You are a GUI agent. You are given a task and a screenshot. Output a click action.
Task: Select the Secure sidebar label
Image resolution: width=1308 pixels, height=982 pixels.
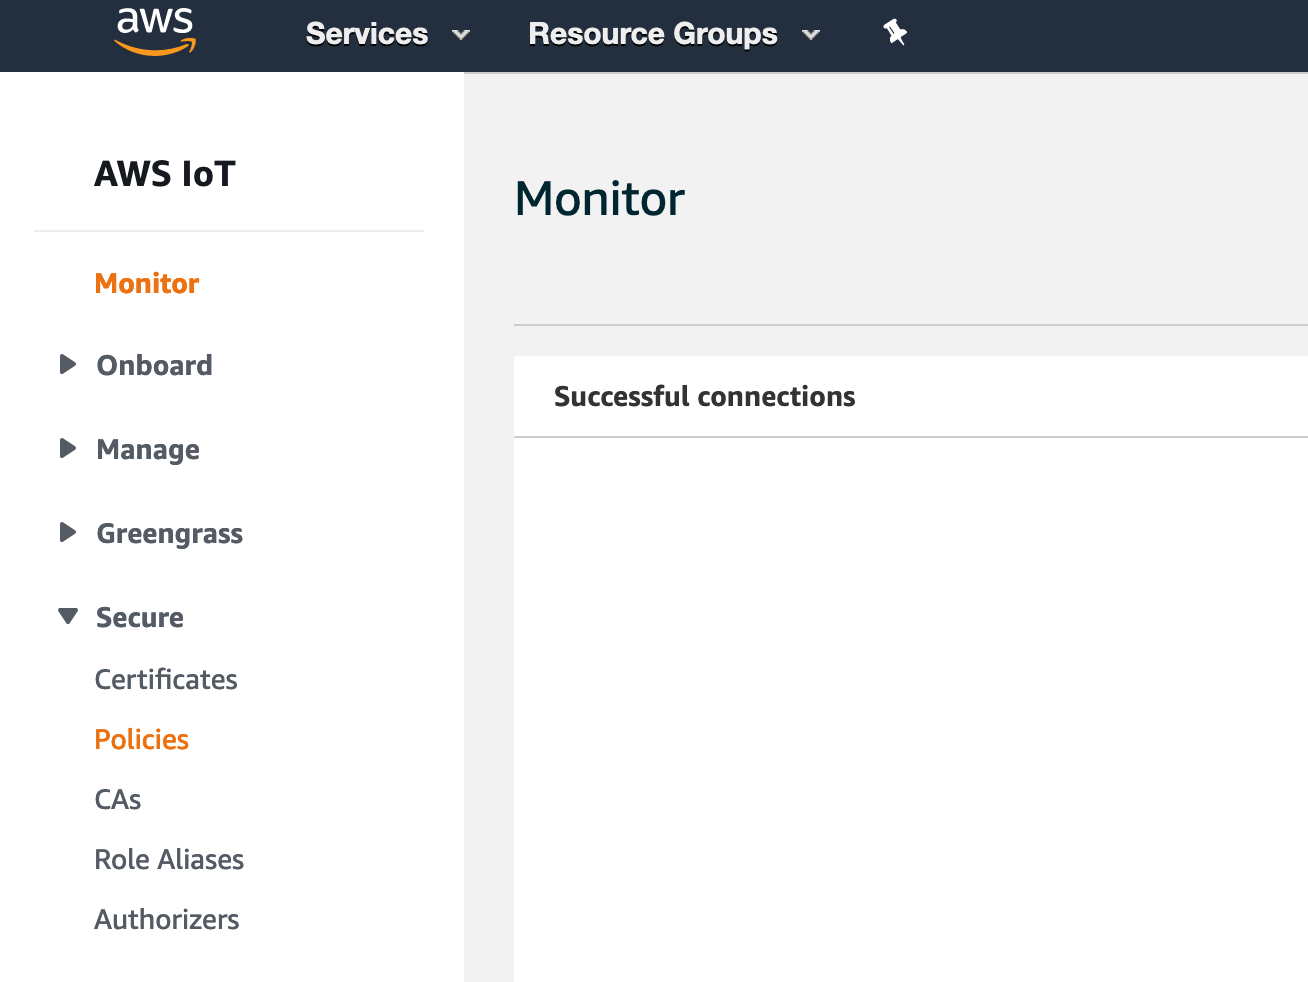pyautogui.click(x=140, y=618)
